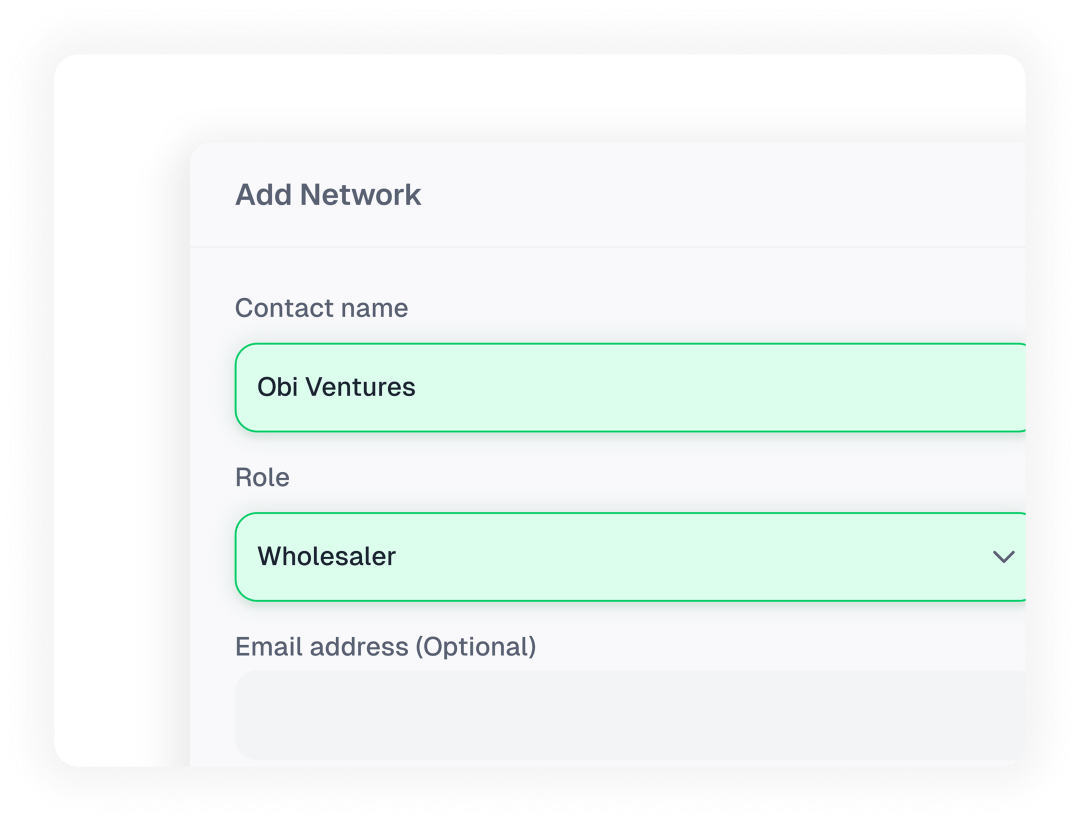The height and width of the screenshot is (821, 1080).
Task: Click the "Contact name" field label
Action: [x=321, y=308]
